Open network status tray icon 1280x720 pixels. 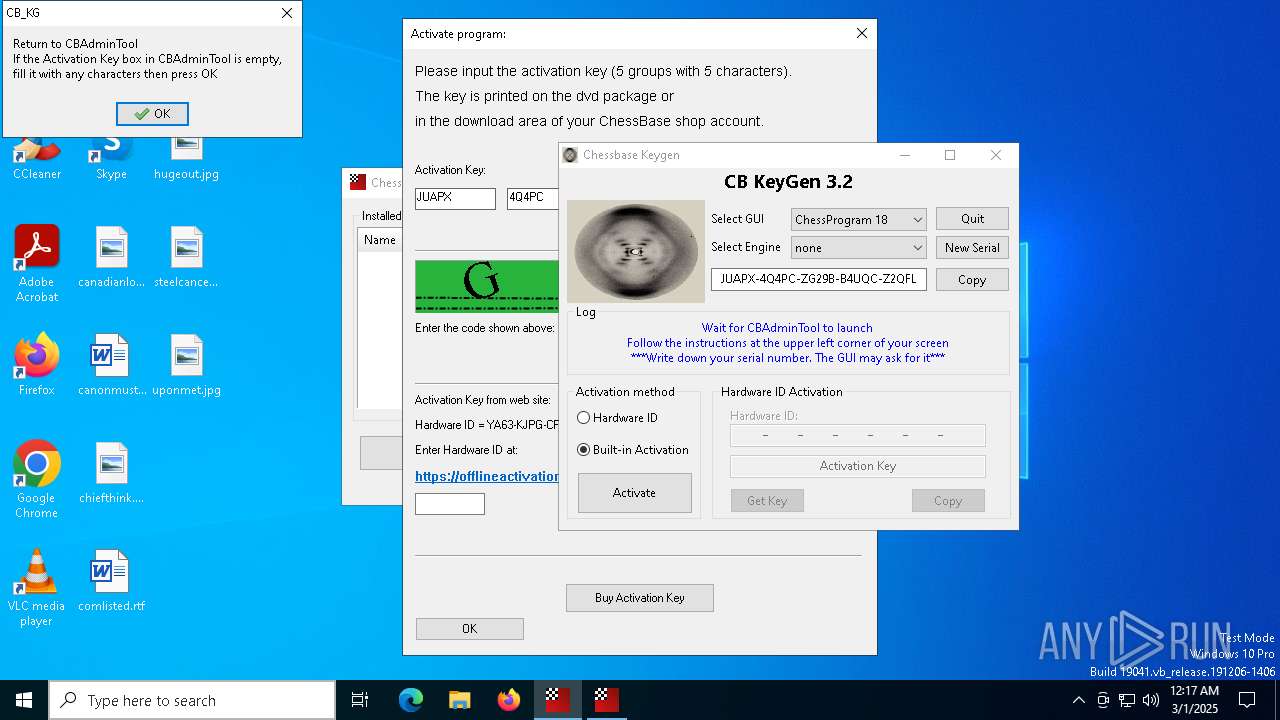click(1127, 700)
